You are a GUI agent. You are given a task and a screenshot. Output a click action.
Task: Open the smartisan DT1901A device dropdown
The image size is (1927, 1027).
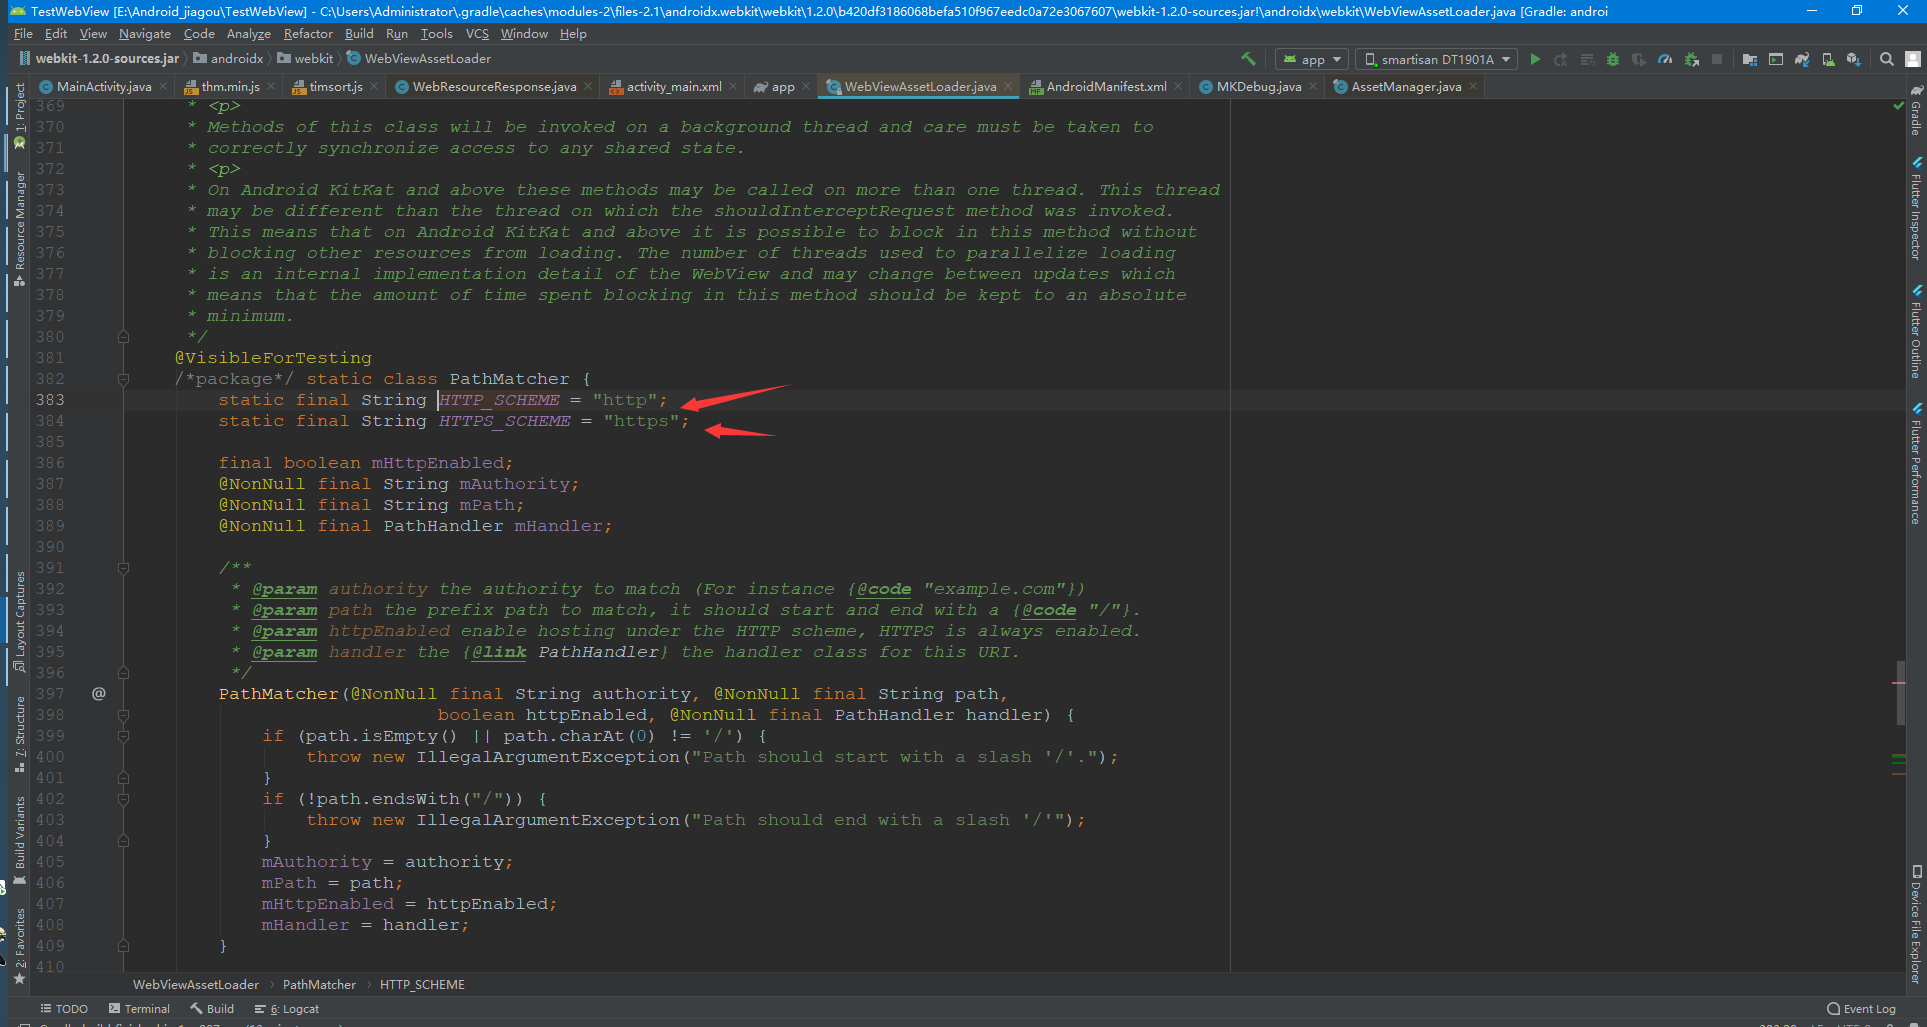1438,59
